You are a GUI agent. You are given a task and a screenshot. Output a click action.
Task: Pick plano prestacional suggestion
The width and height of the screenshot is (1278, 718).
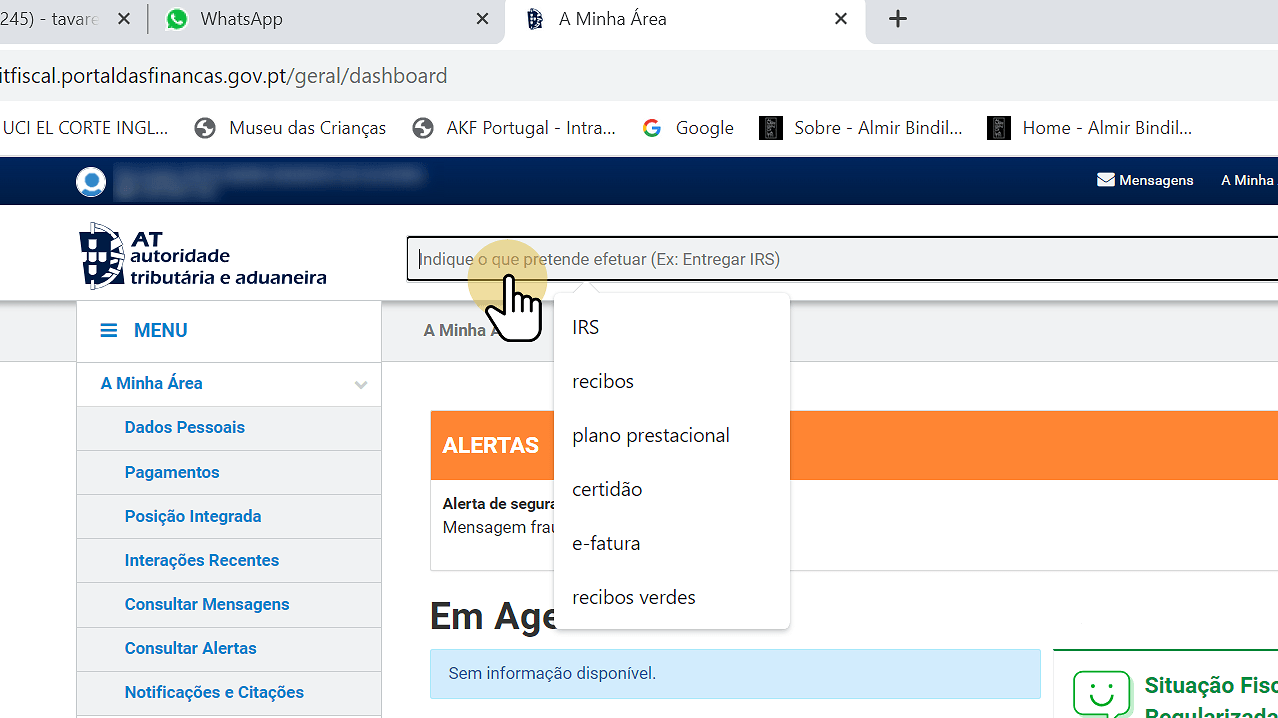pyautogui.click(x=651, y=435)
